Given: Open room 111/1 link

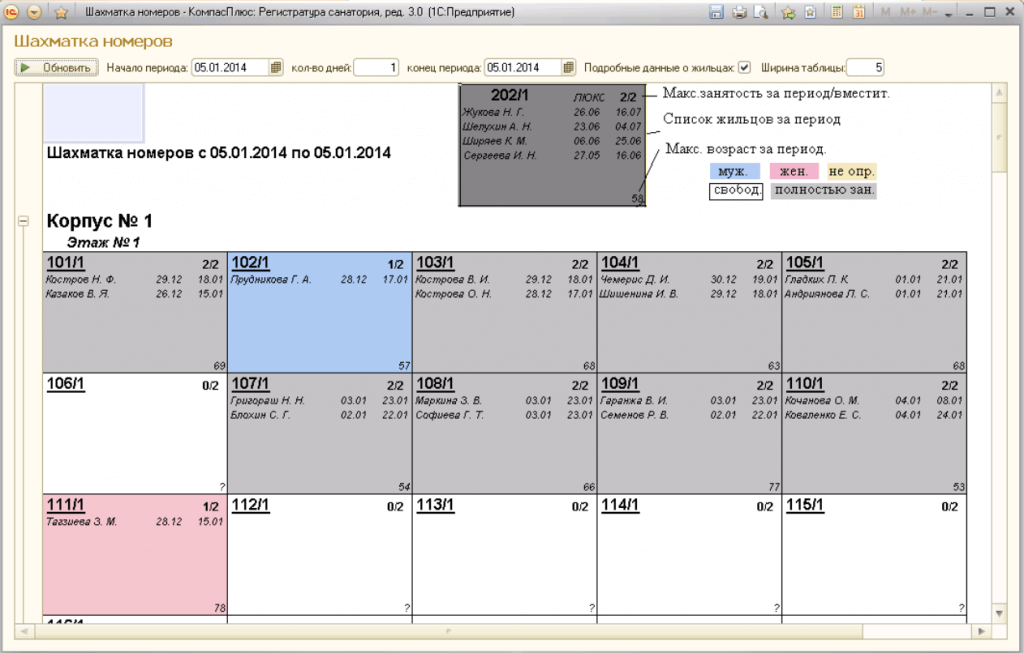Looking at the screenshot, I should tap(65, 505).
